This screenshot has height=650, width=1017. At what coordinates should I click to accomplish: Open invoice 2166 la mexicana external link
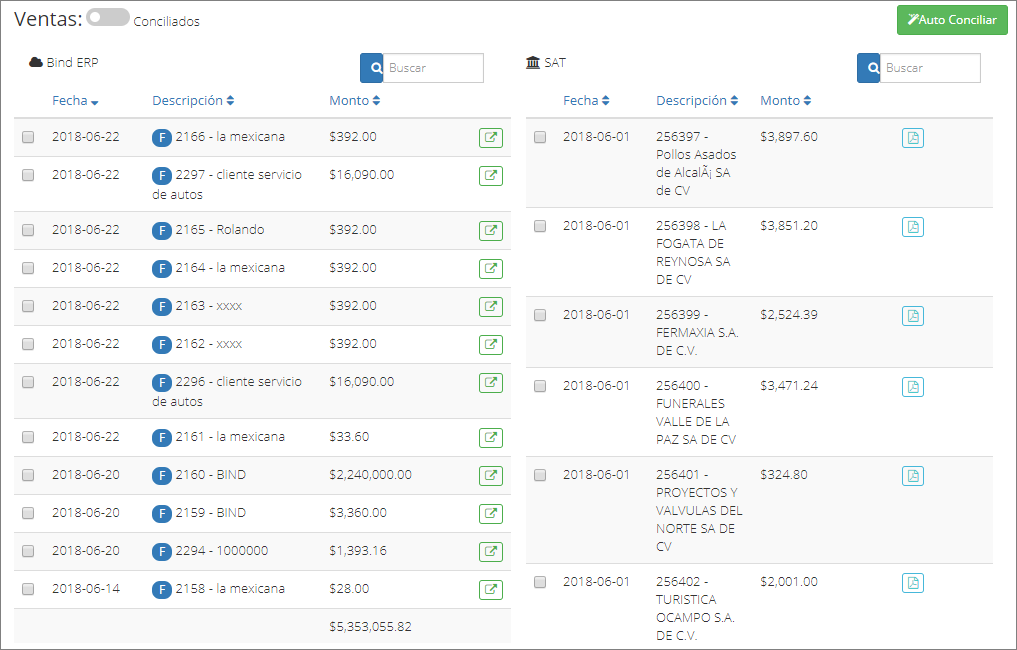click(490, 138)
